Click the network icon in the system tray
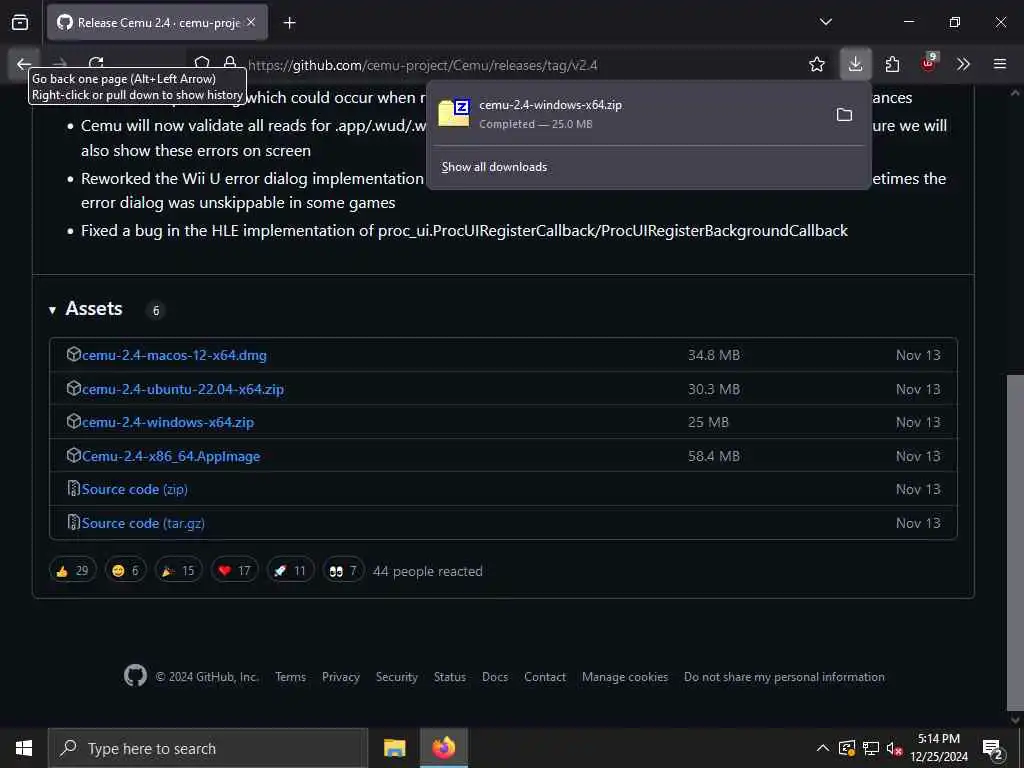 pyautogui.click(x=871, y=748)
